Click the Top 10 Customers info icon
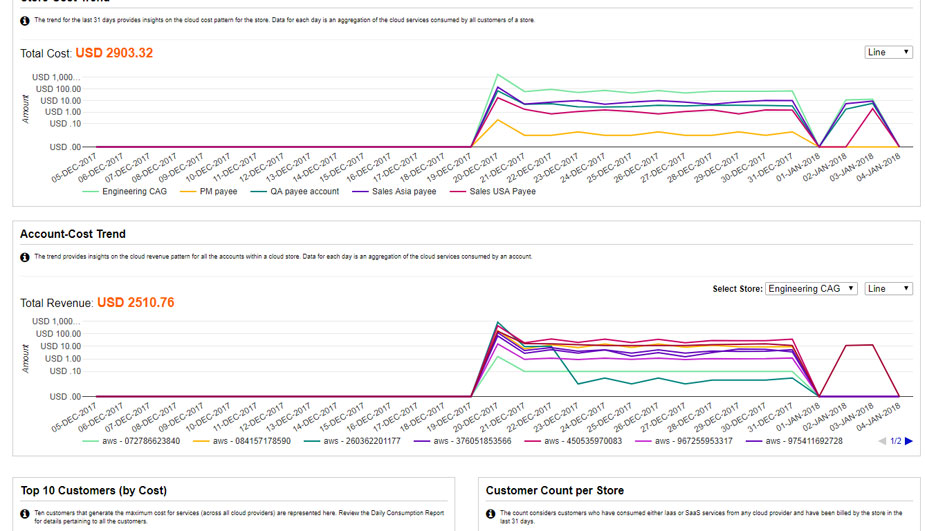The image size is (925, 531). click(25, 514)
